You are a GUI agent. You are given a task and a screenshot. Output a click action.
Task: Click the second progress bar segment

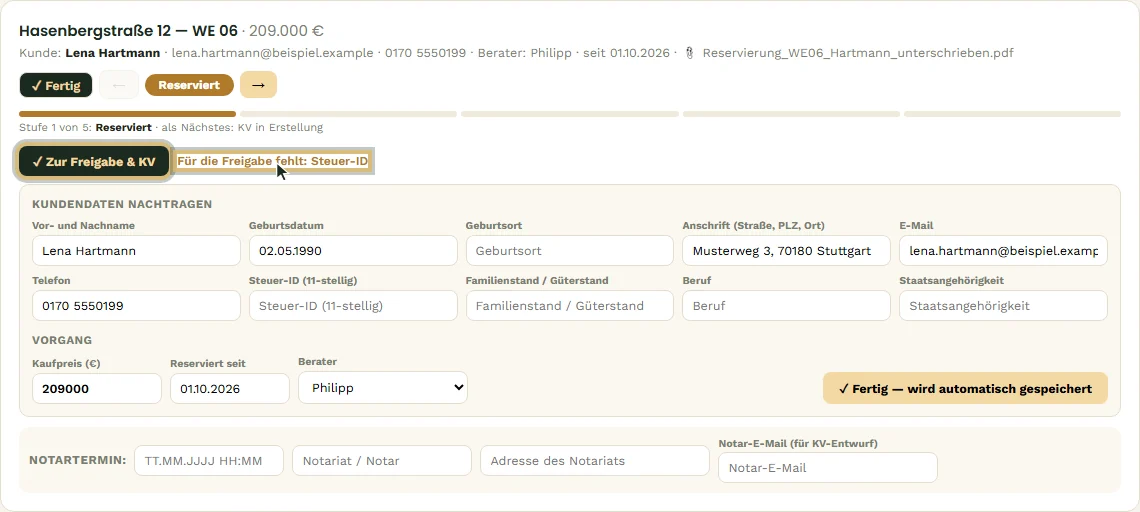(348, 114)
